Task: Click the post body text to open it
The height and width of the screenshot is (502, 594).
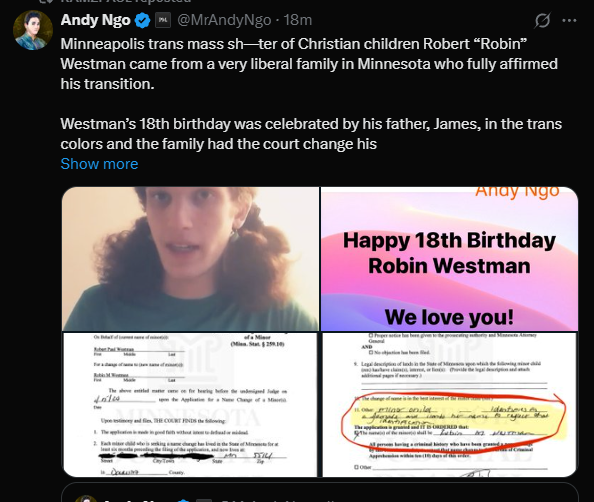Action: click(311, 94)
